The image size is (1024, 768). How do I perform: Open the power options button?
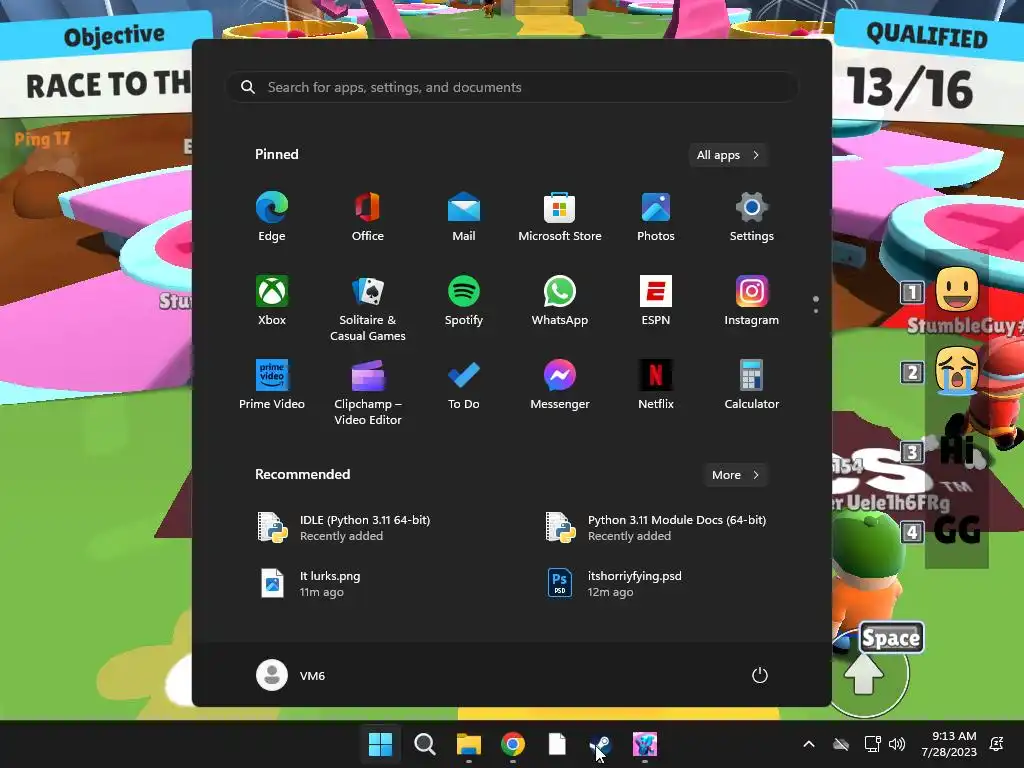click(760, 675)
